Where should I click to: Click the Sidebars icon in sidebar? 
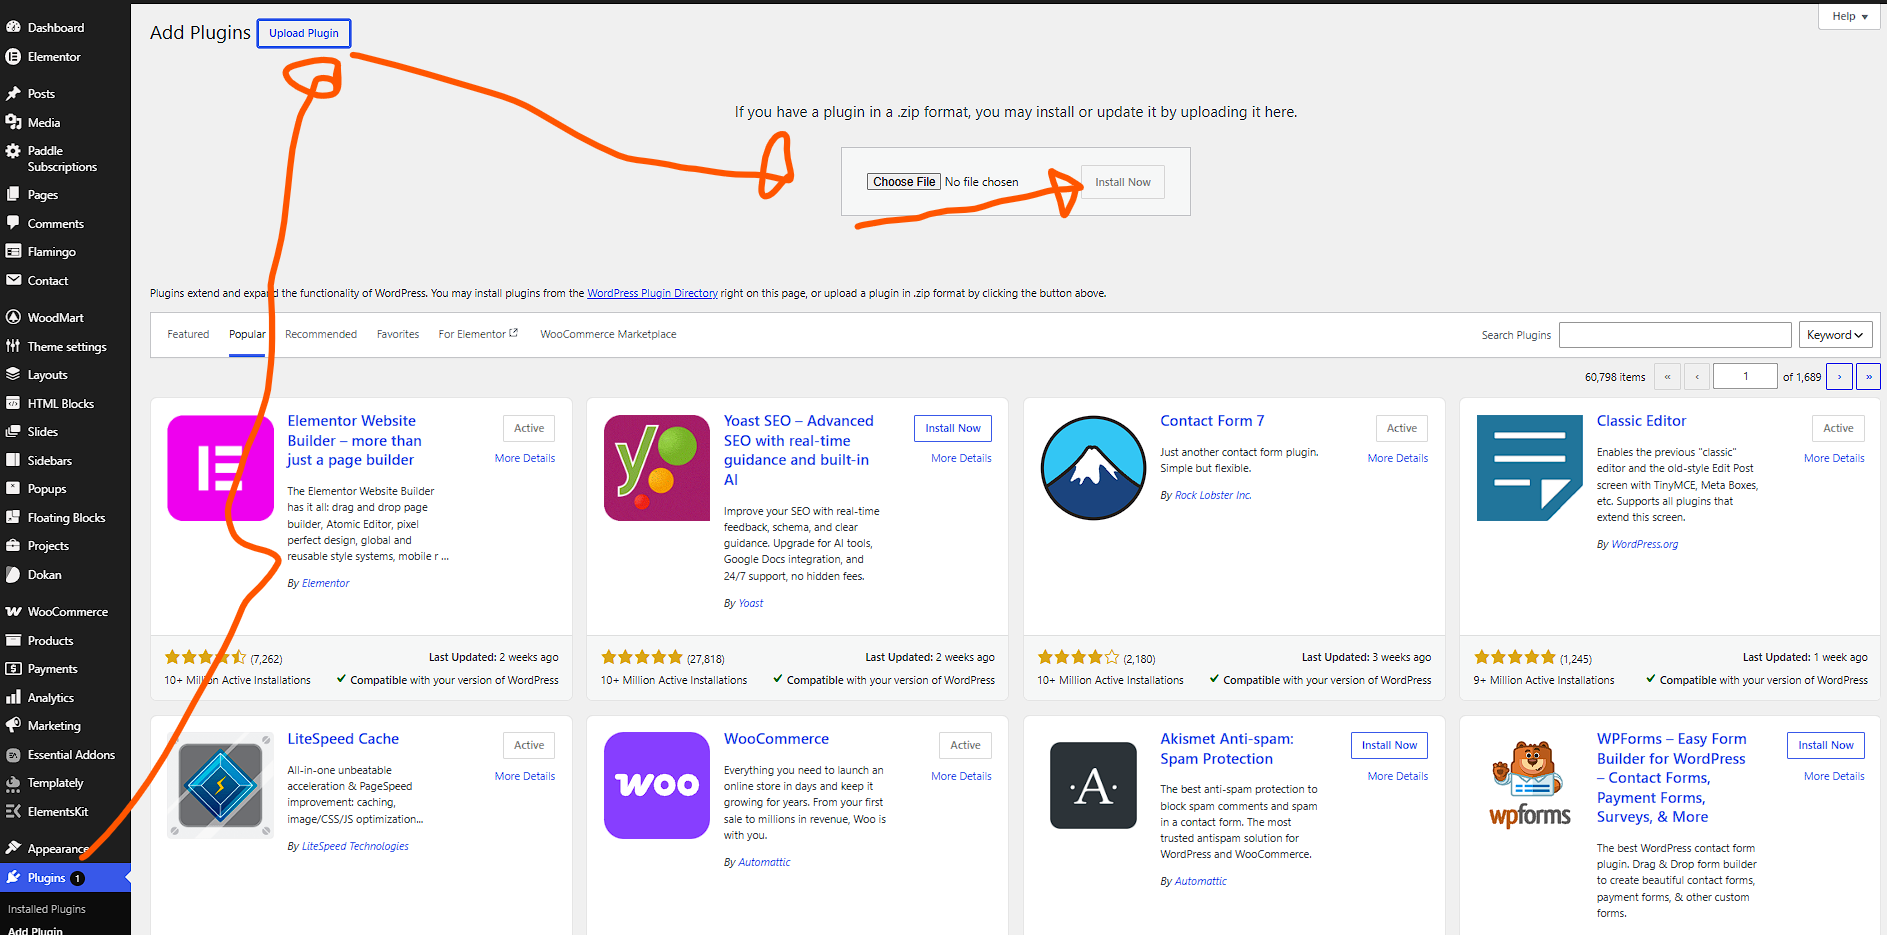point(13,460)
